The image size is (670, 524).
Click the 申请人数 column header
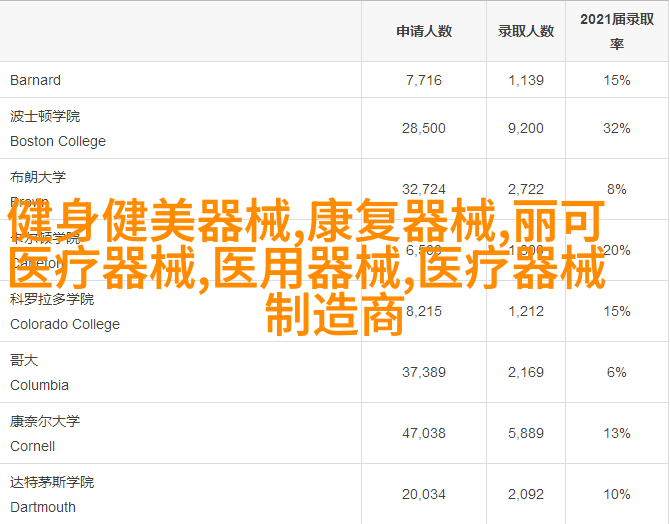click(423, 31)
